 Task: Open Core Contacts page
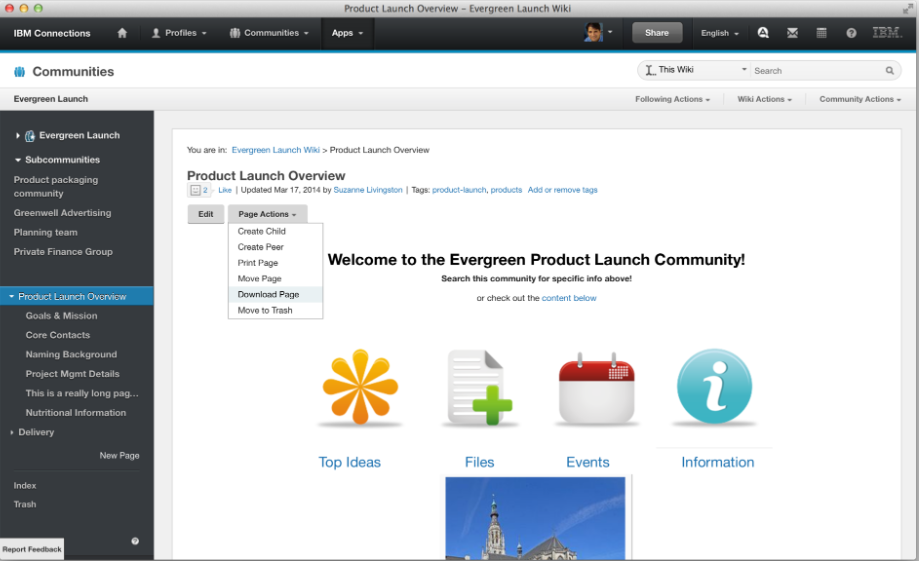tap(58, 335)
